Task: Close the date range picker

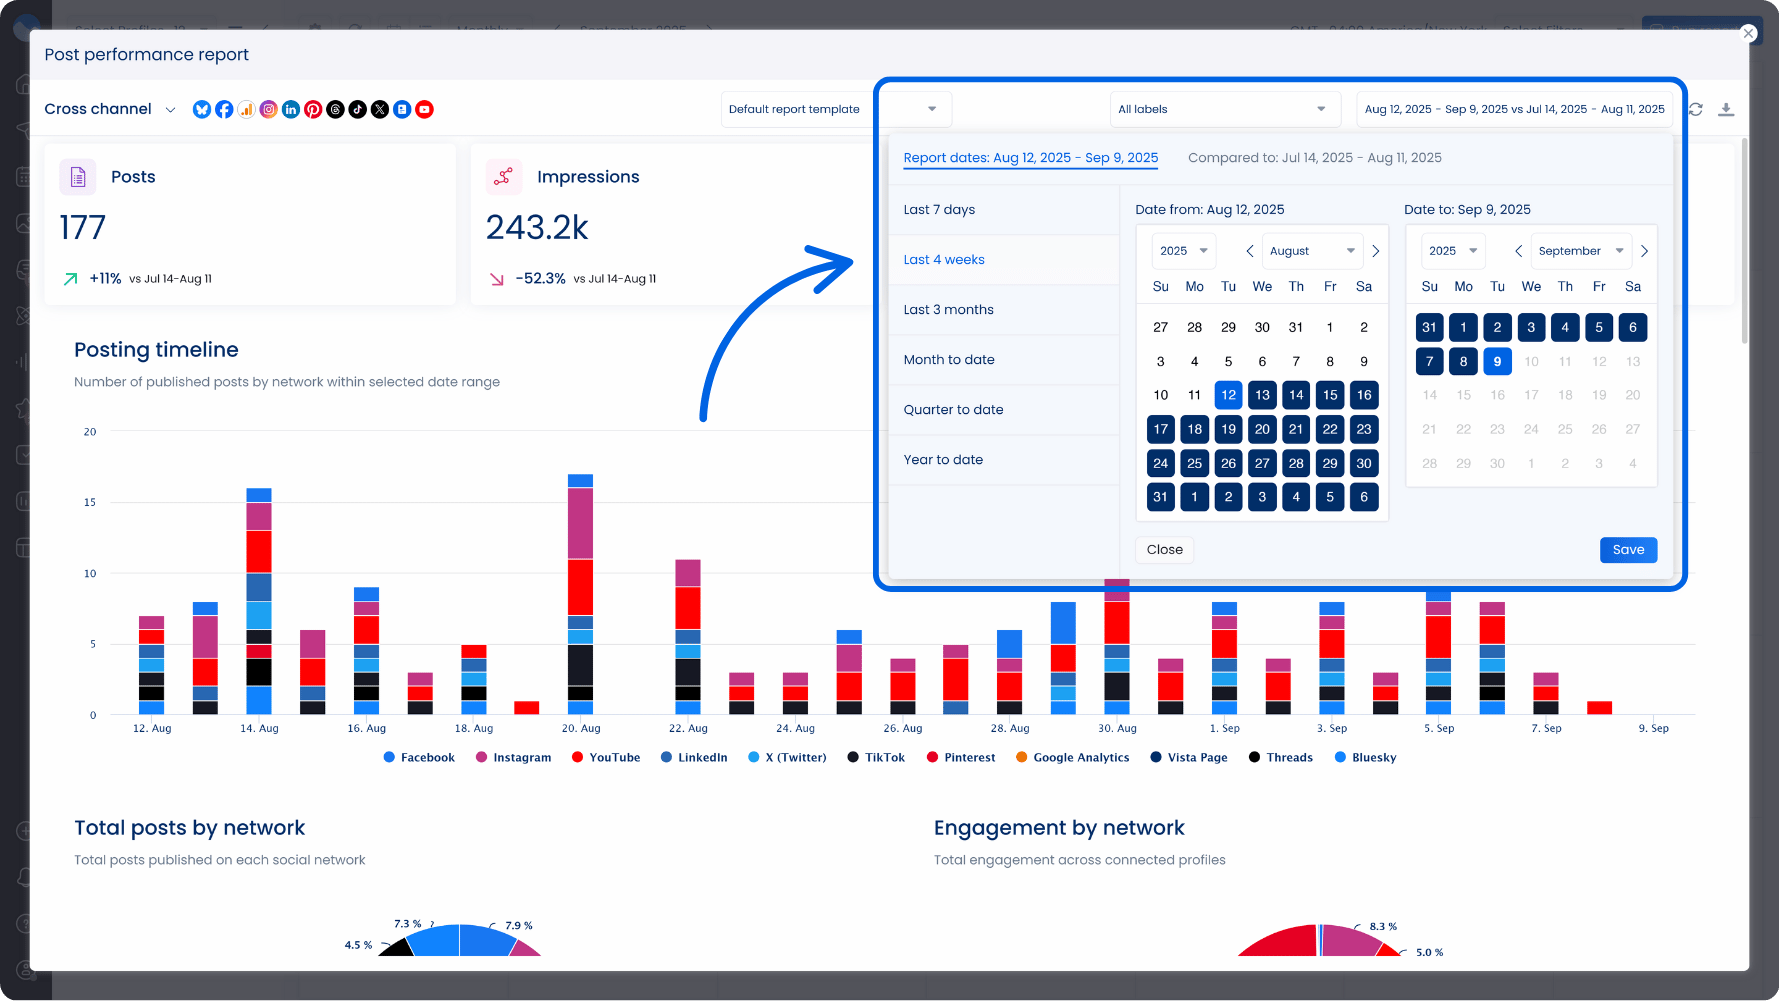Action: [x=1164, y=550]
